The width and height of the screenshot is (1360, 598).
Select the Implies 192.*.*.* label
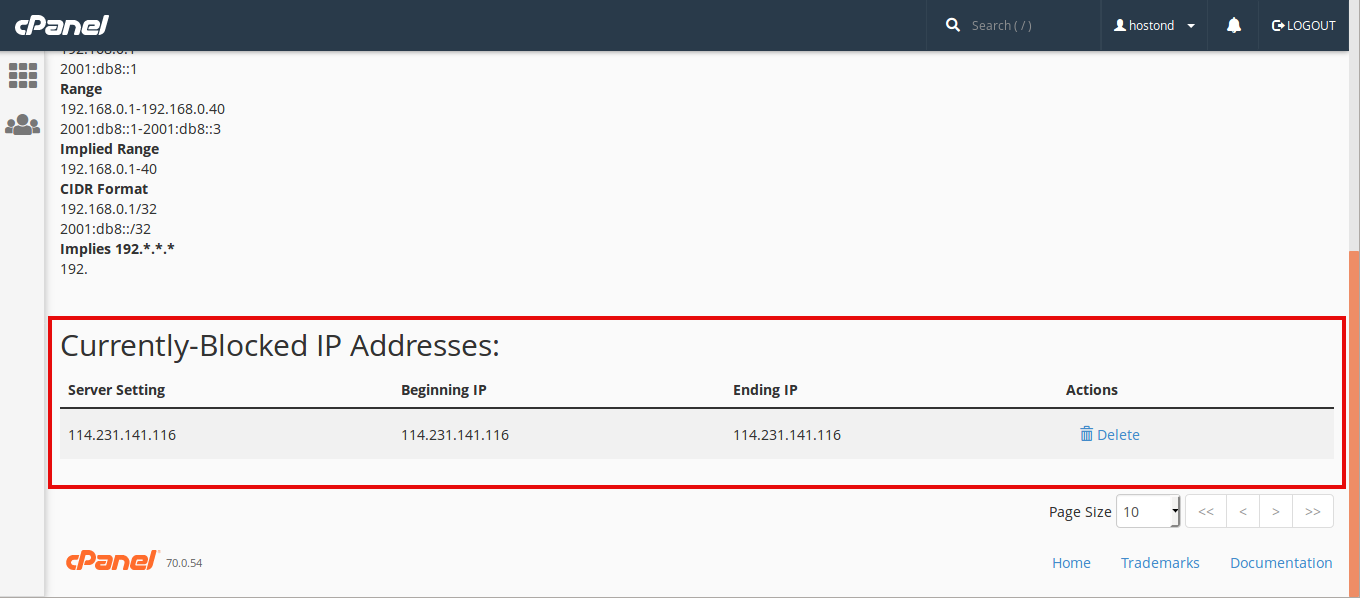pyautogui.click(x=118, y=249)
